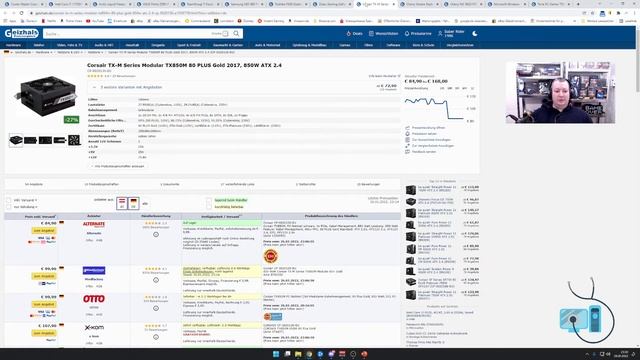Open File Explorer from taskbar

[298, 354]
